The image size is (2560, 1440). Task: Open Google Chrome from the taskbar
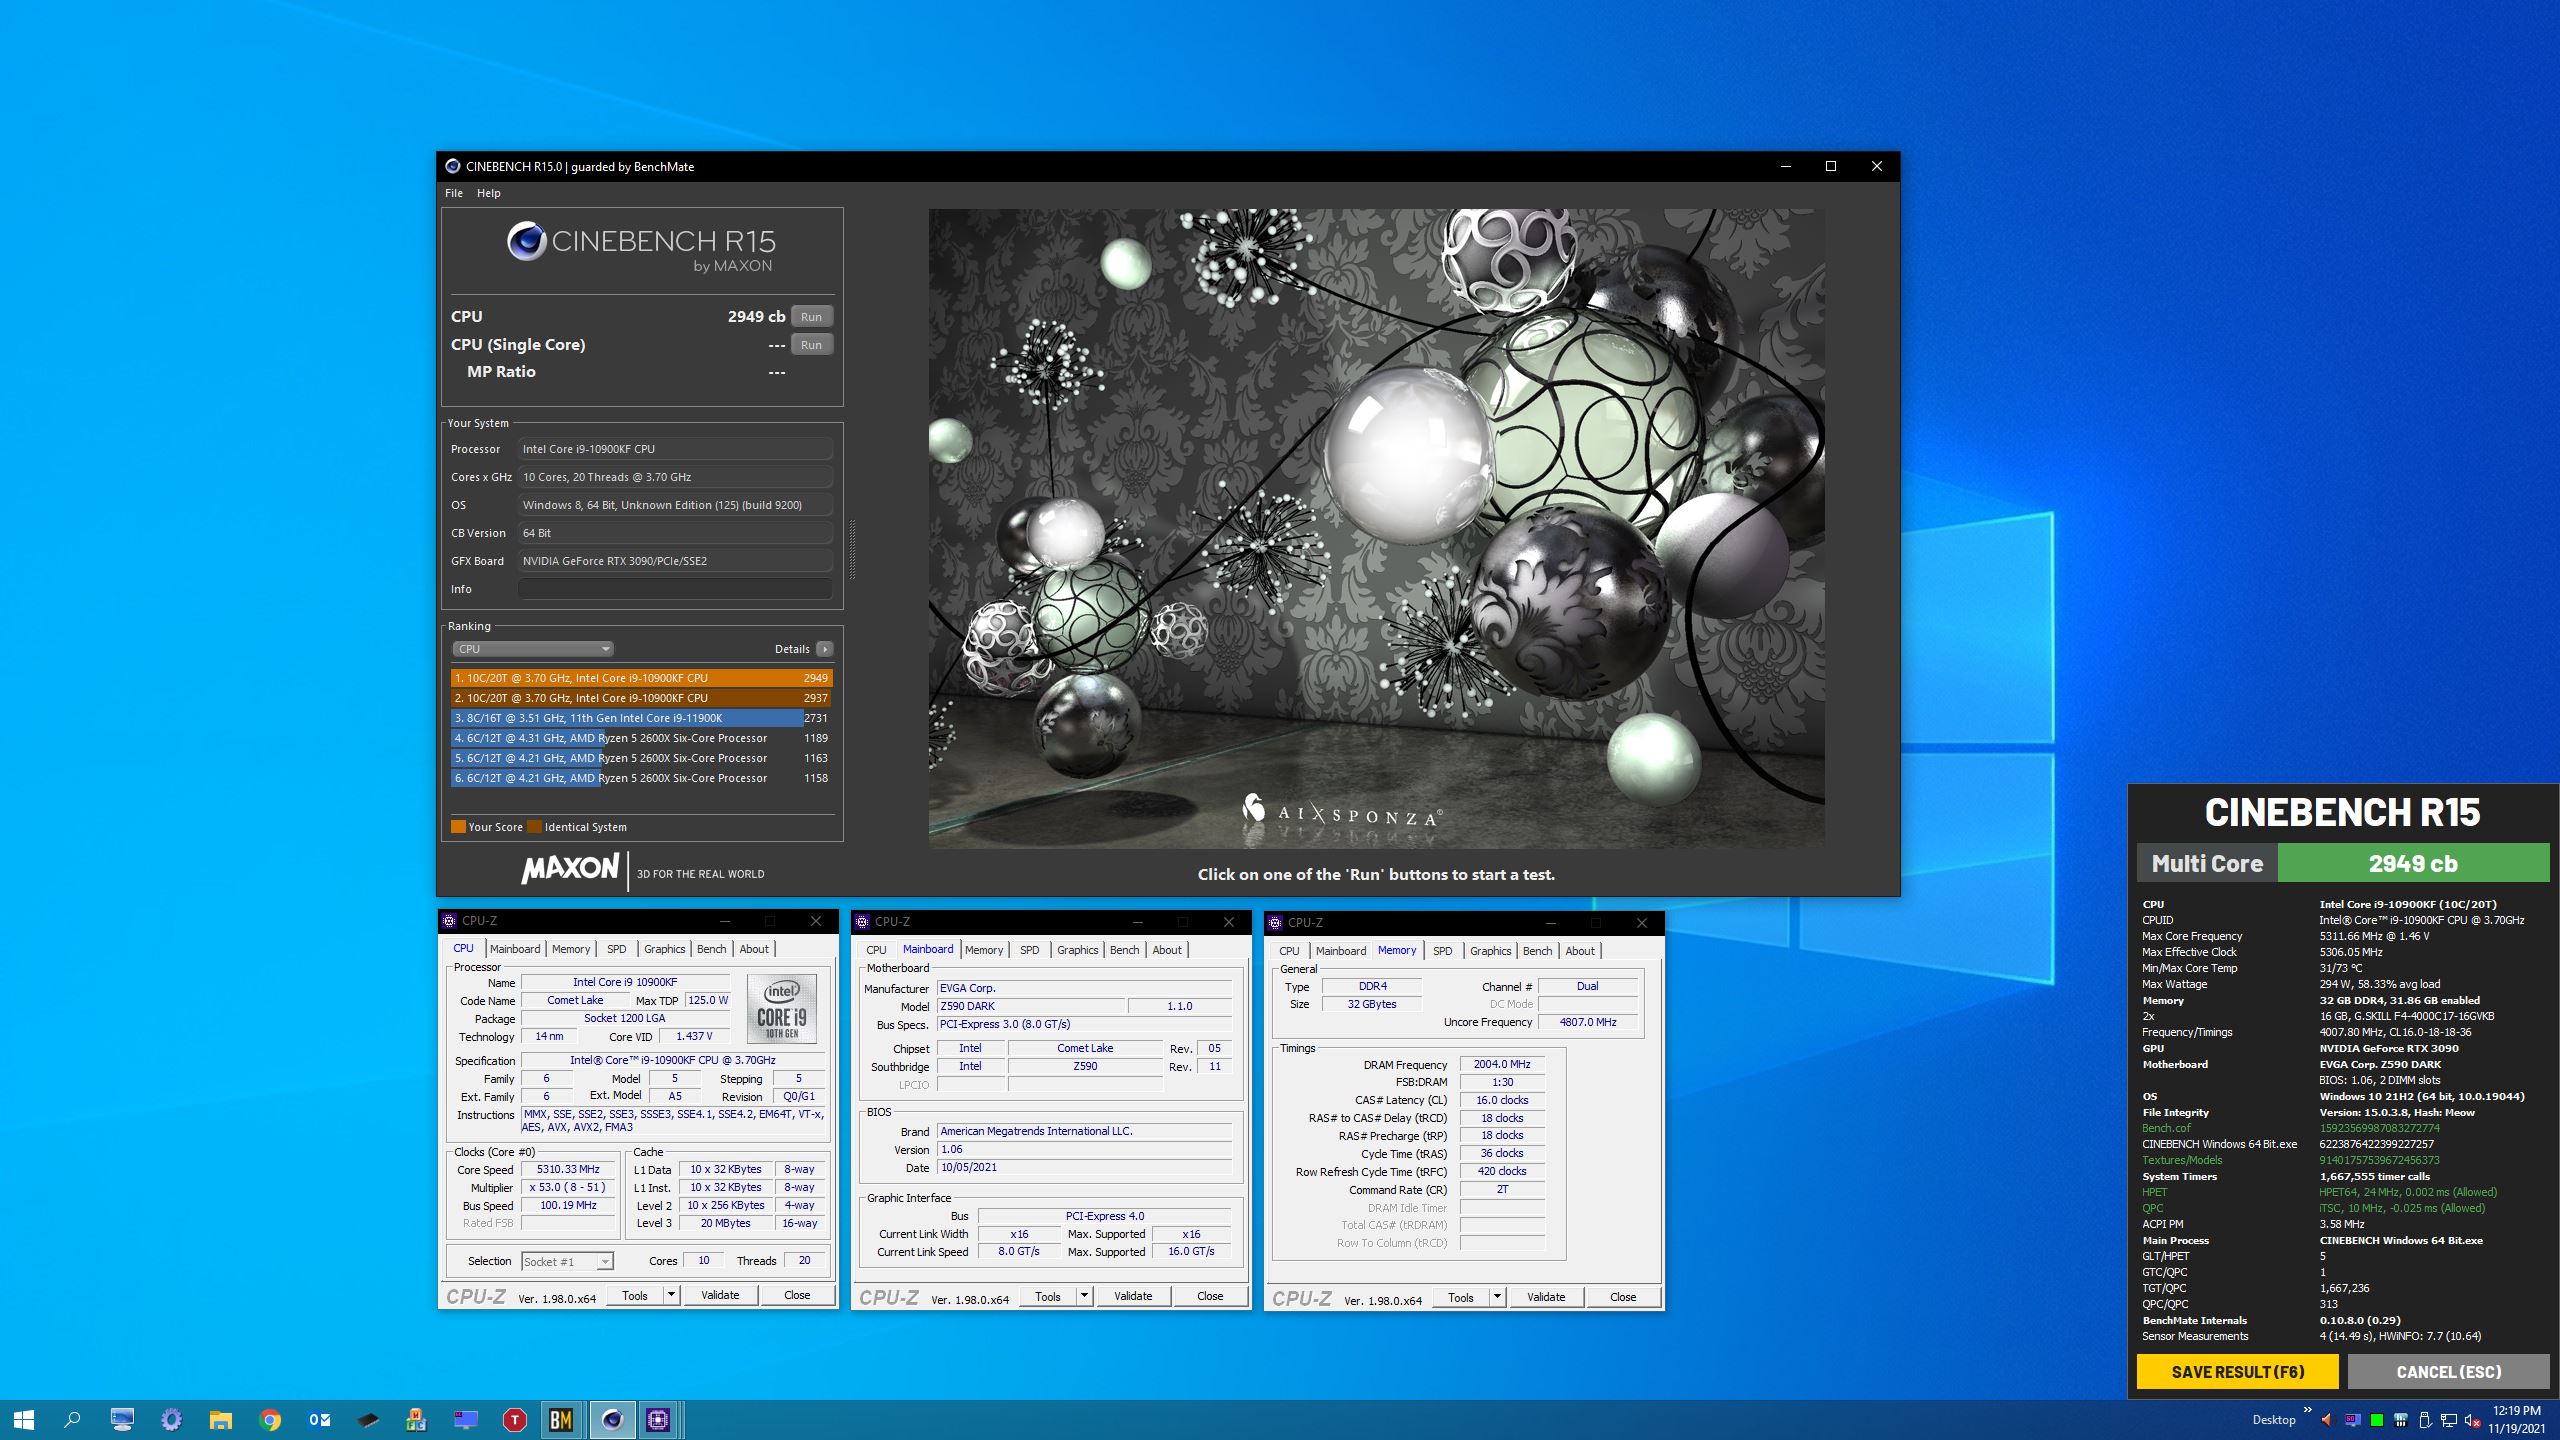[x=270, y=1419]
